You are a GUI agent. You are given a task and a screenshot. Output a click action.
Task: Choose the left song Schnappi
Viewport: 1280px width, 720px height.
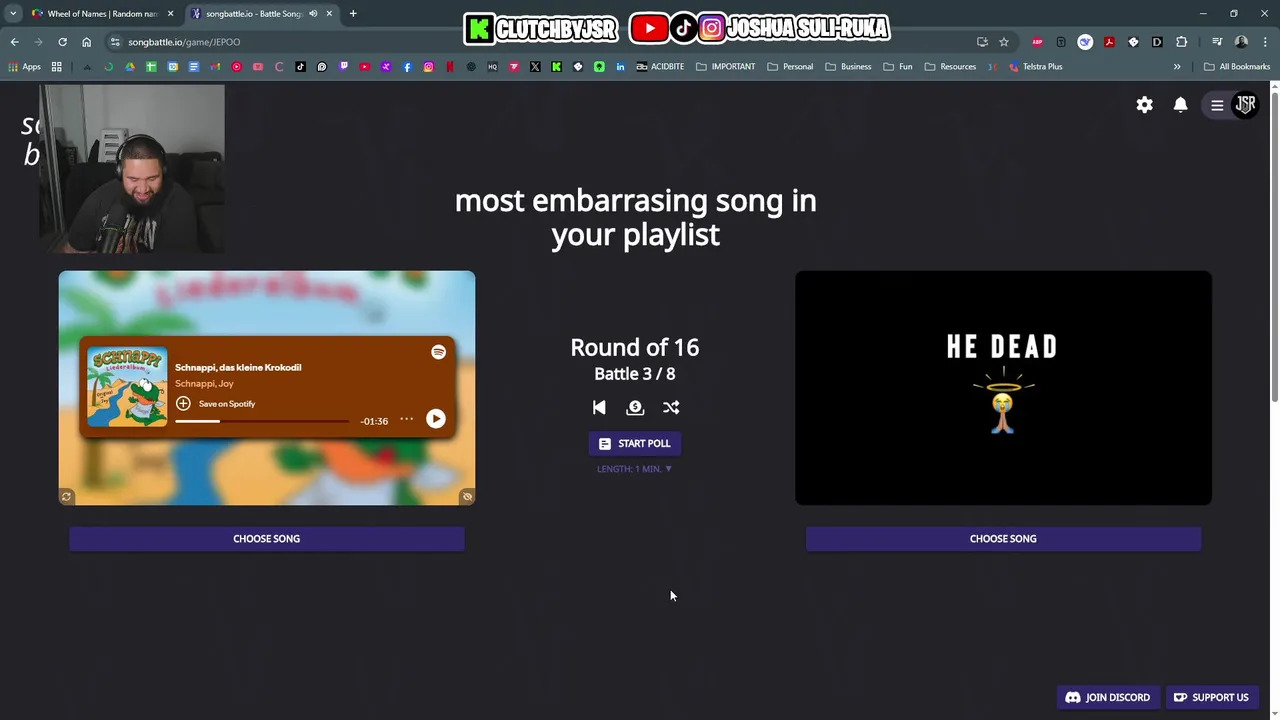(x=266, y=539)
